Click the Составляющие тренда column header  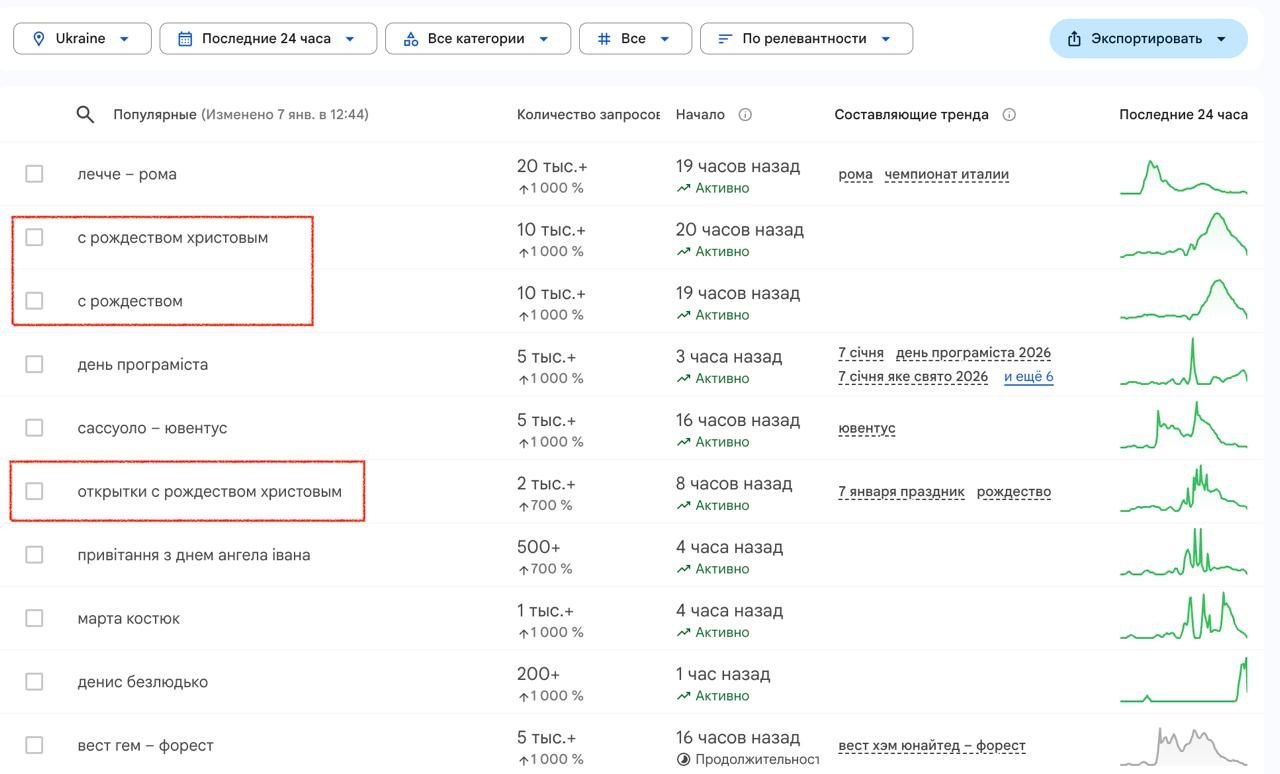coord(911,114)
